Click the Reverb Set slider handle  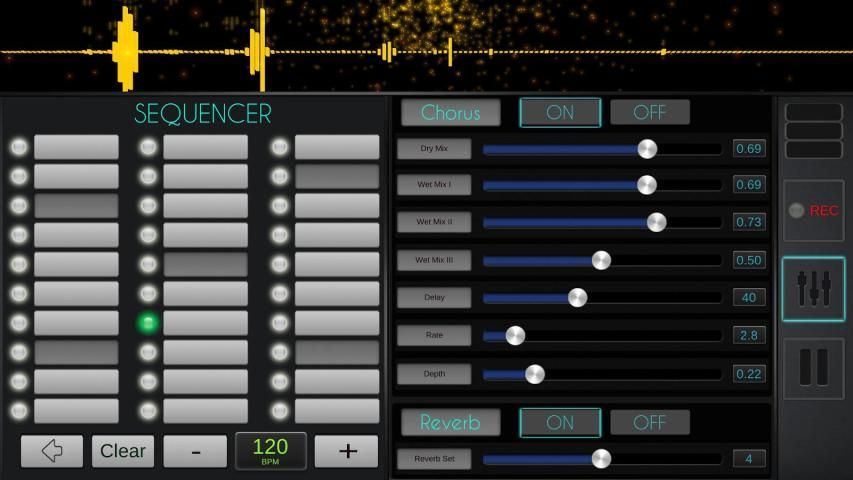pyautogui.click(x=601, y=459)
